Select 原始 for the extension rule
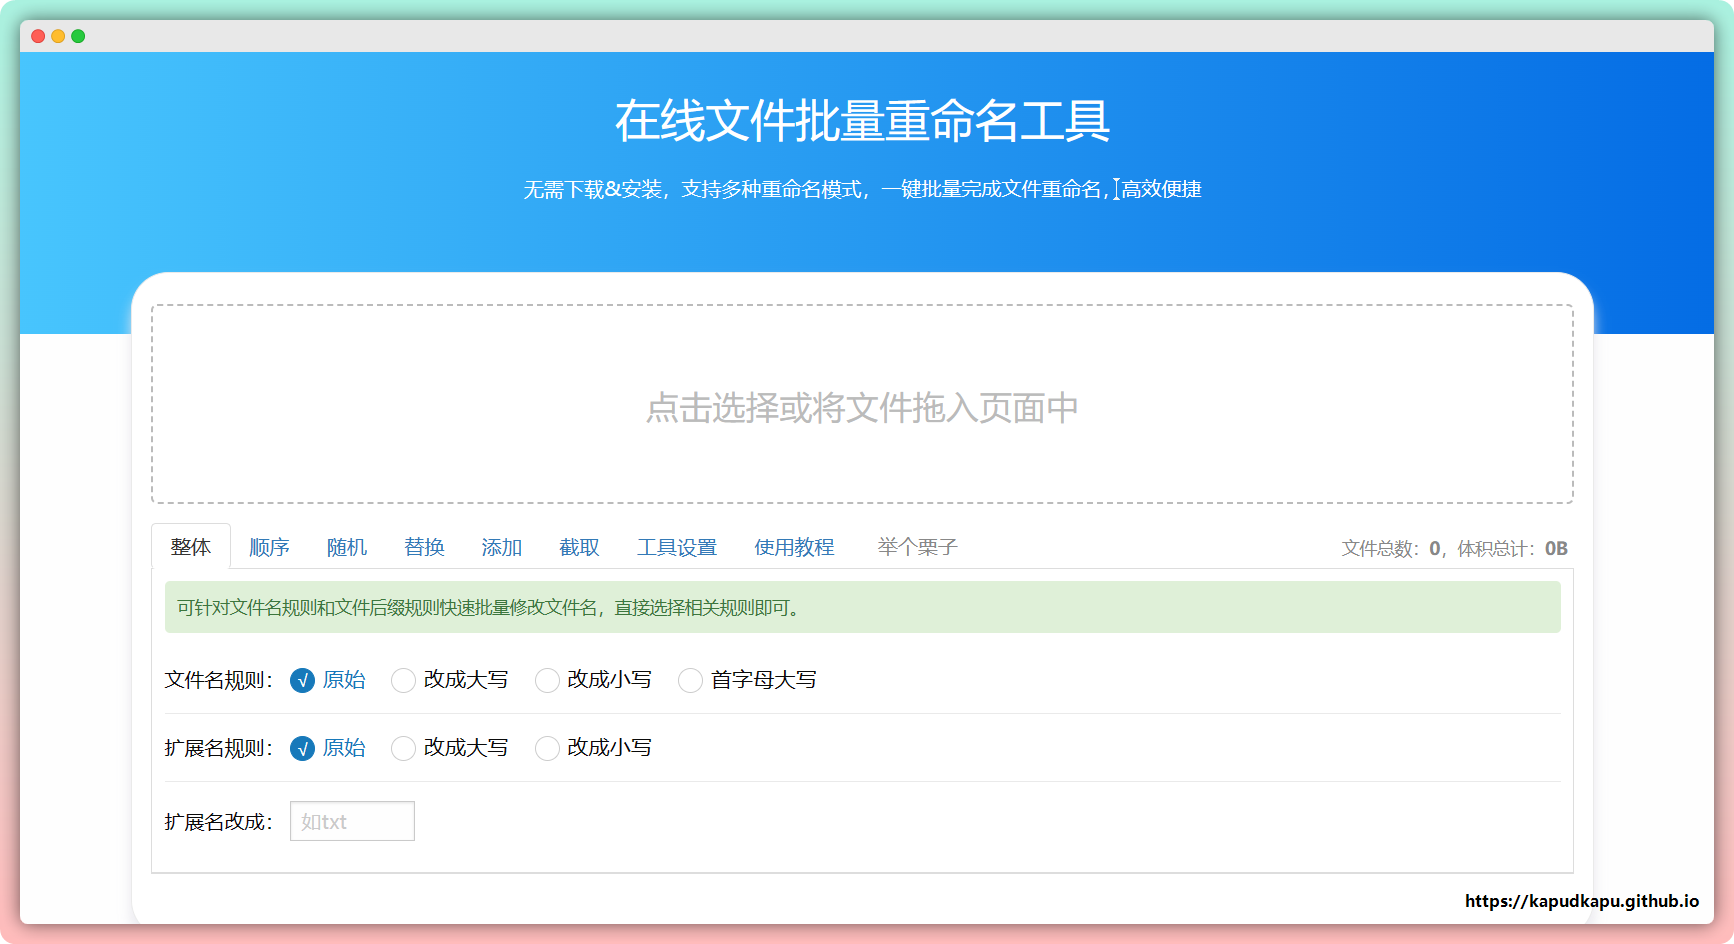Image resolution: width=1734 pixels, height=944 pixels. (303, 749)
